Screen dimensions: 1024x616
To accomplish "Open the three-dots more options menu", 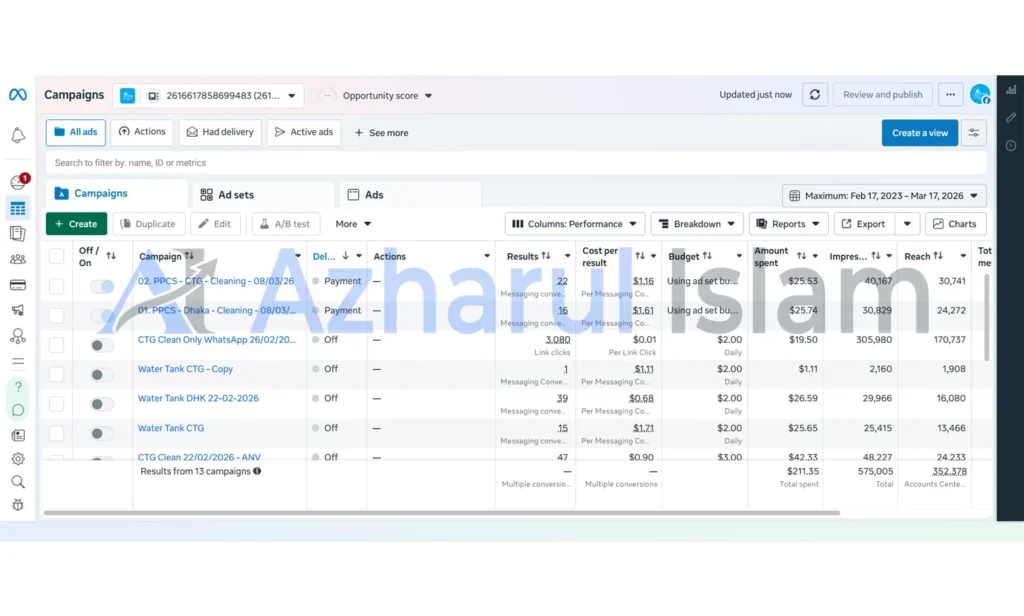I will [x=950, y=95].
